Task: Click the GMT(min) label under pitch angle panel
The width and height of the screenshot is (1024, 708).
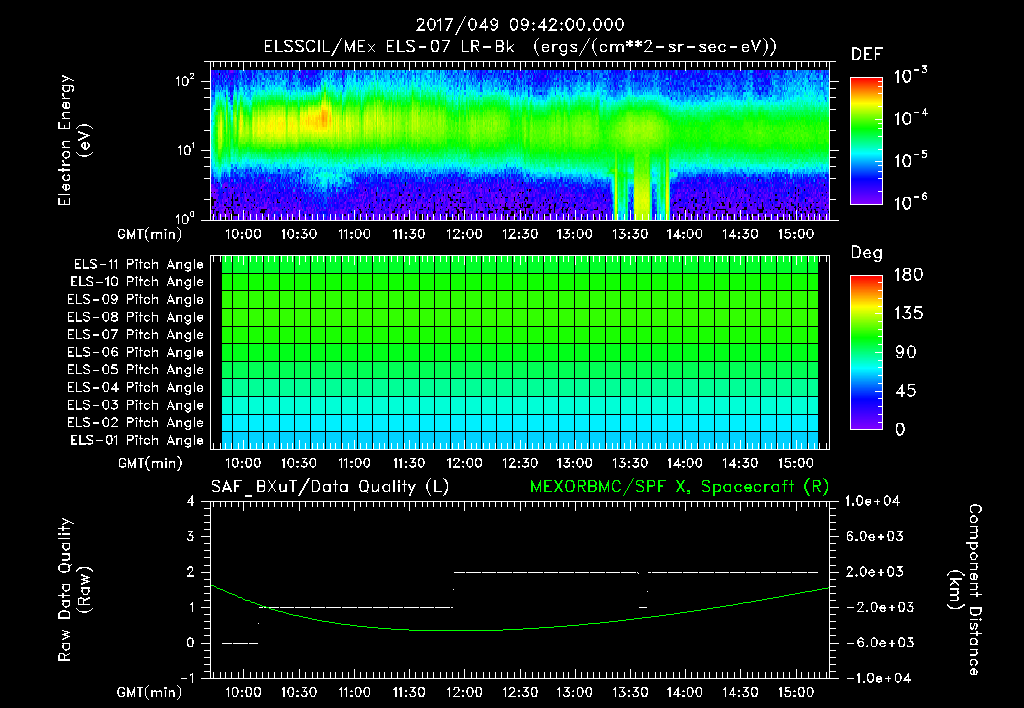Action: pyautogui.click(x=150, y=464)
